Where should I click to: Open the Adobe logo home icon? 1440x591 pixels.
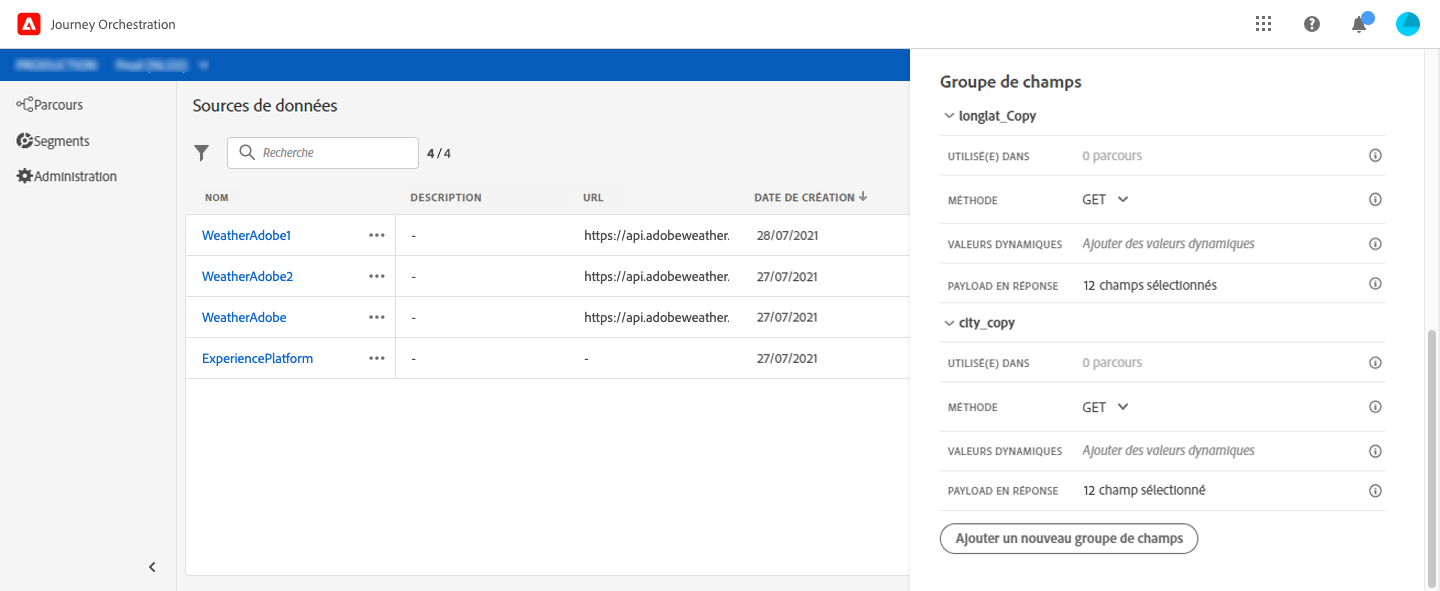pos(29,24)
